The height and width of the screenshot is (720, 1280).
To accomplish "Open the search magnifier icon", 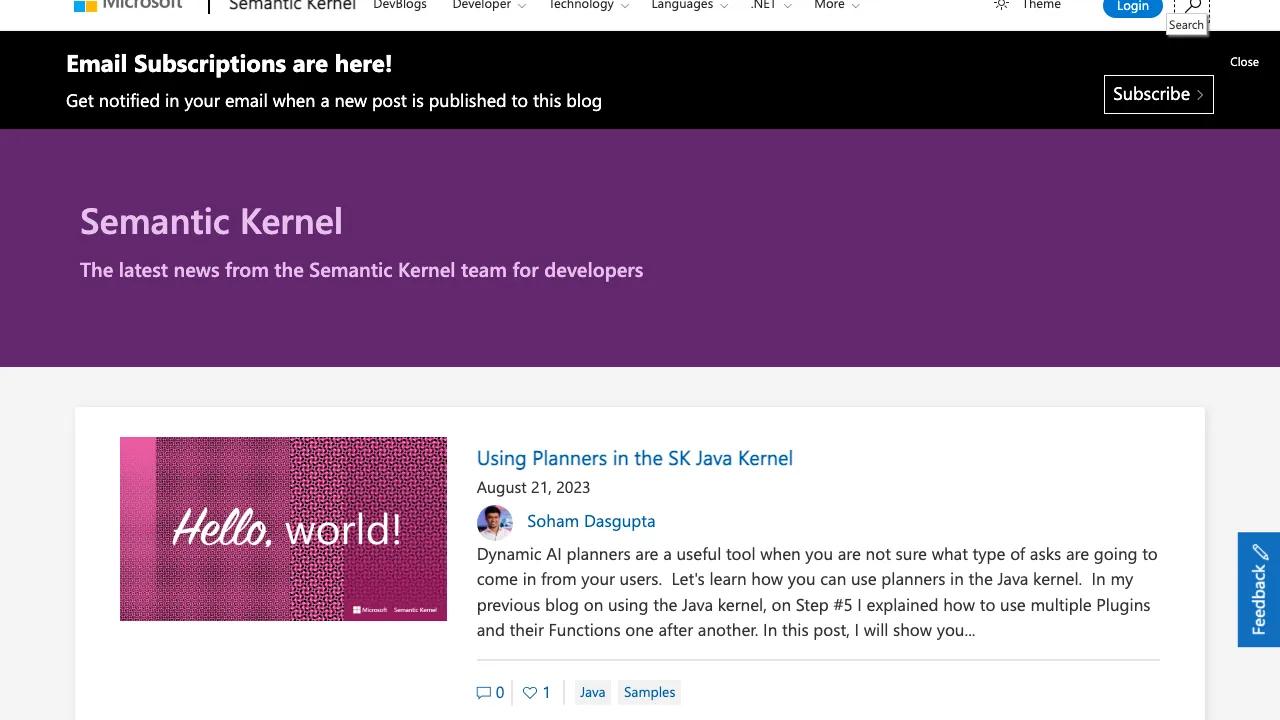I will (x=1192, y=7).
